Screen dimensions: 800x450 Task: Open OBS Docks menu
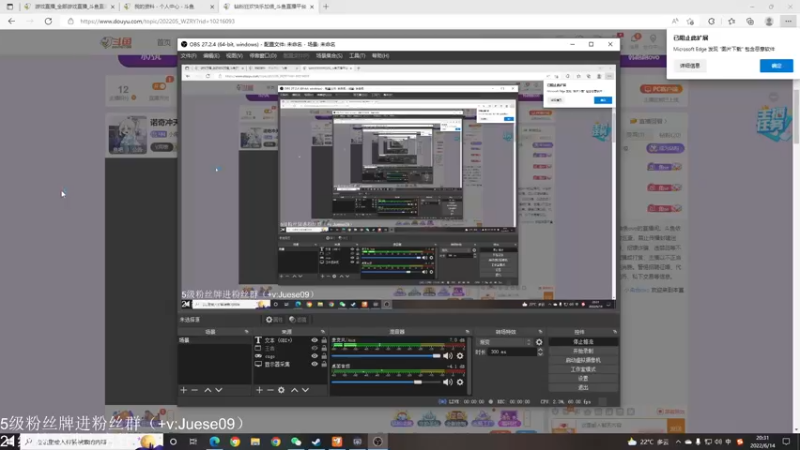[x=263, y=56]
